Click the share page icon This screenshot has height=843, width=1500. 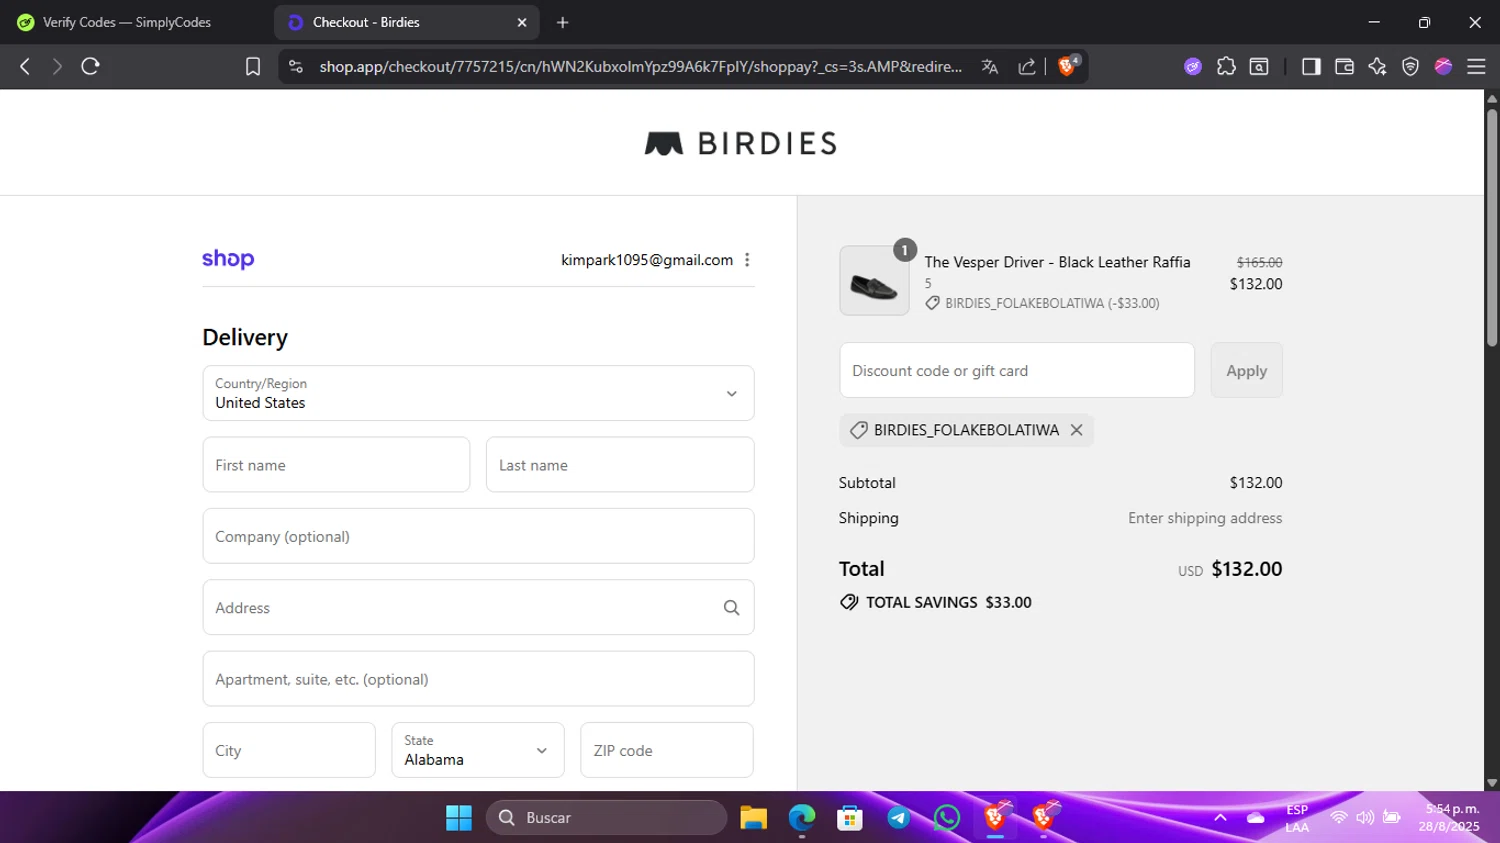click(1027, 66)
